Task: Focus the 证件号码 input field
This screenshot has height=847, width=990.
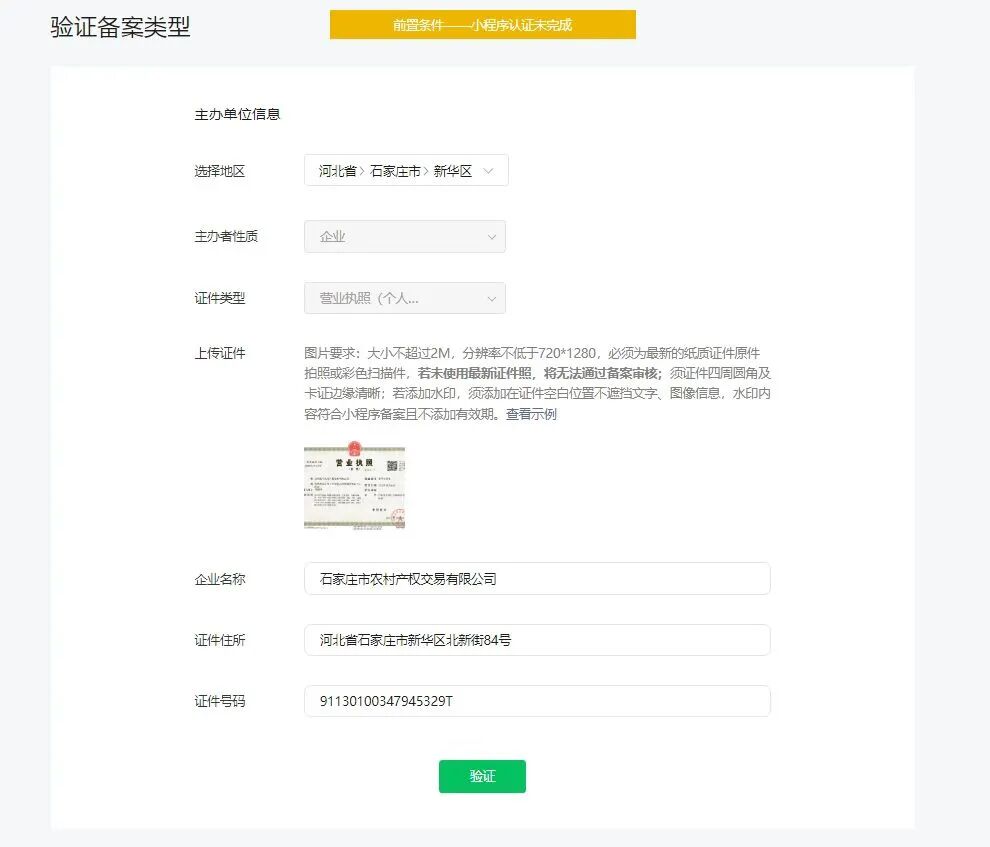Action: [537, 701]
